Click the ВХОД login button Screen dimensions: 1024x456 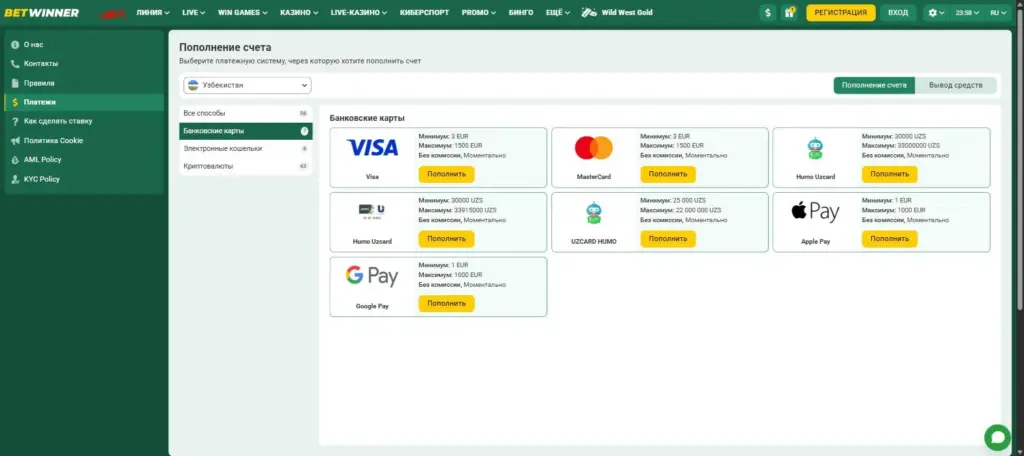pos(898,12)
